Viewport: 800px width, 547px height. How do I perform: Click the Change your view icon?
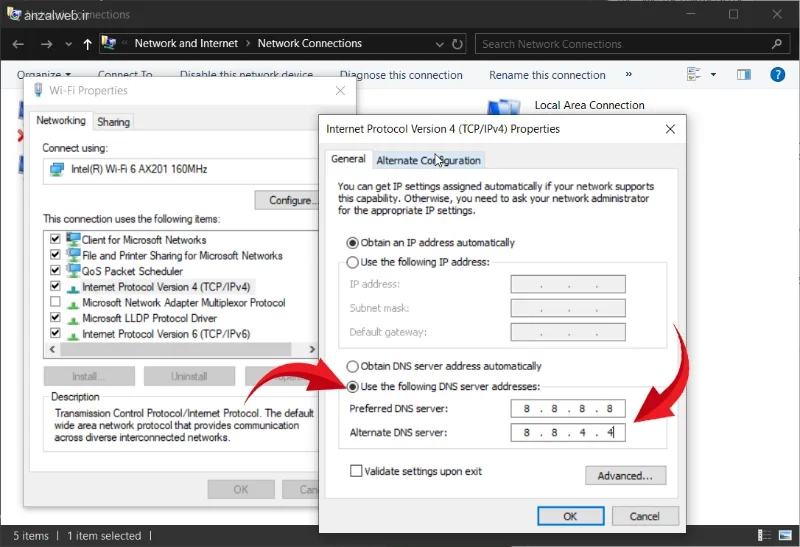coord(694,74)
